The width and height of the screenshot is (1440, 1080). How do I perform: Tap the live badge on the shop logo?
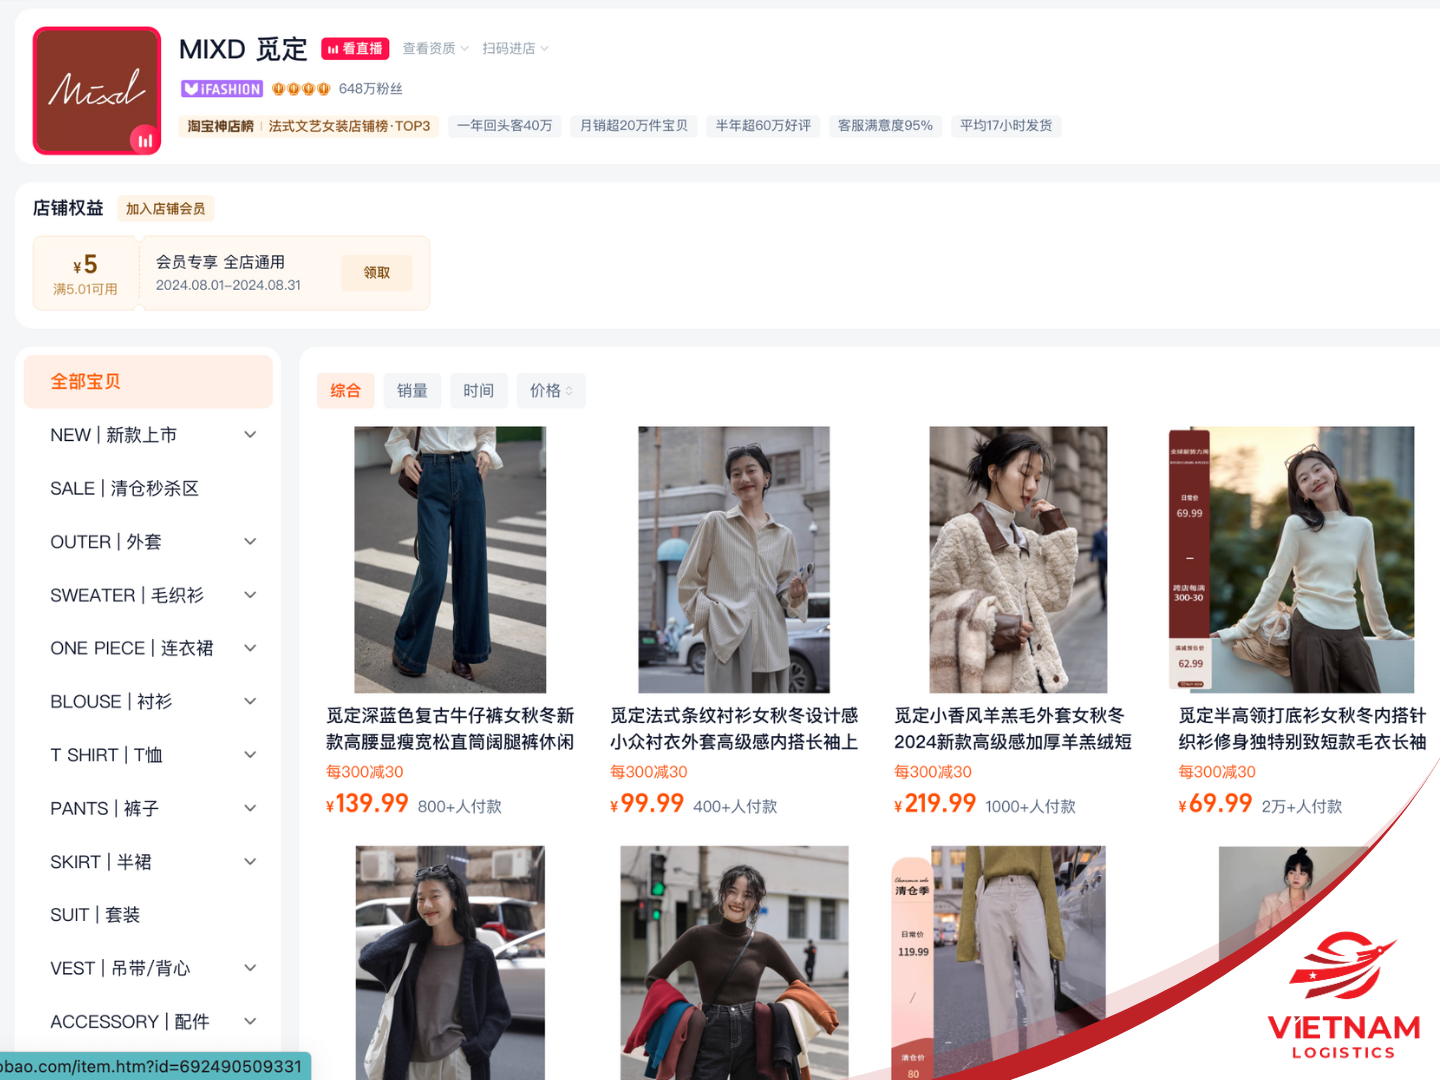145,140
